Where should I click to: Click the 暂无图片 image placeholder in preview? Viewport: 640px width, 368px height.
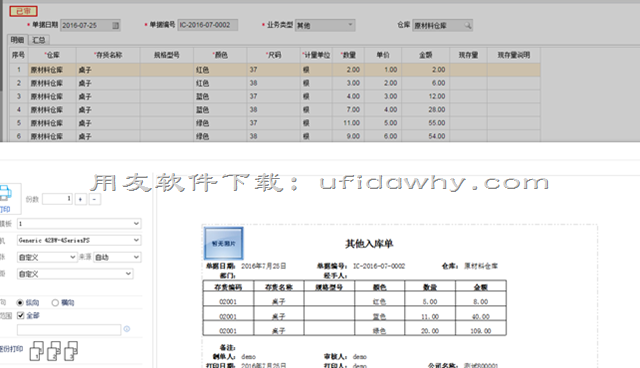(x=224, y=244)
